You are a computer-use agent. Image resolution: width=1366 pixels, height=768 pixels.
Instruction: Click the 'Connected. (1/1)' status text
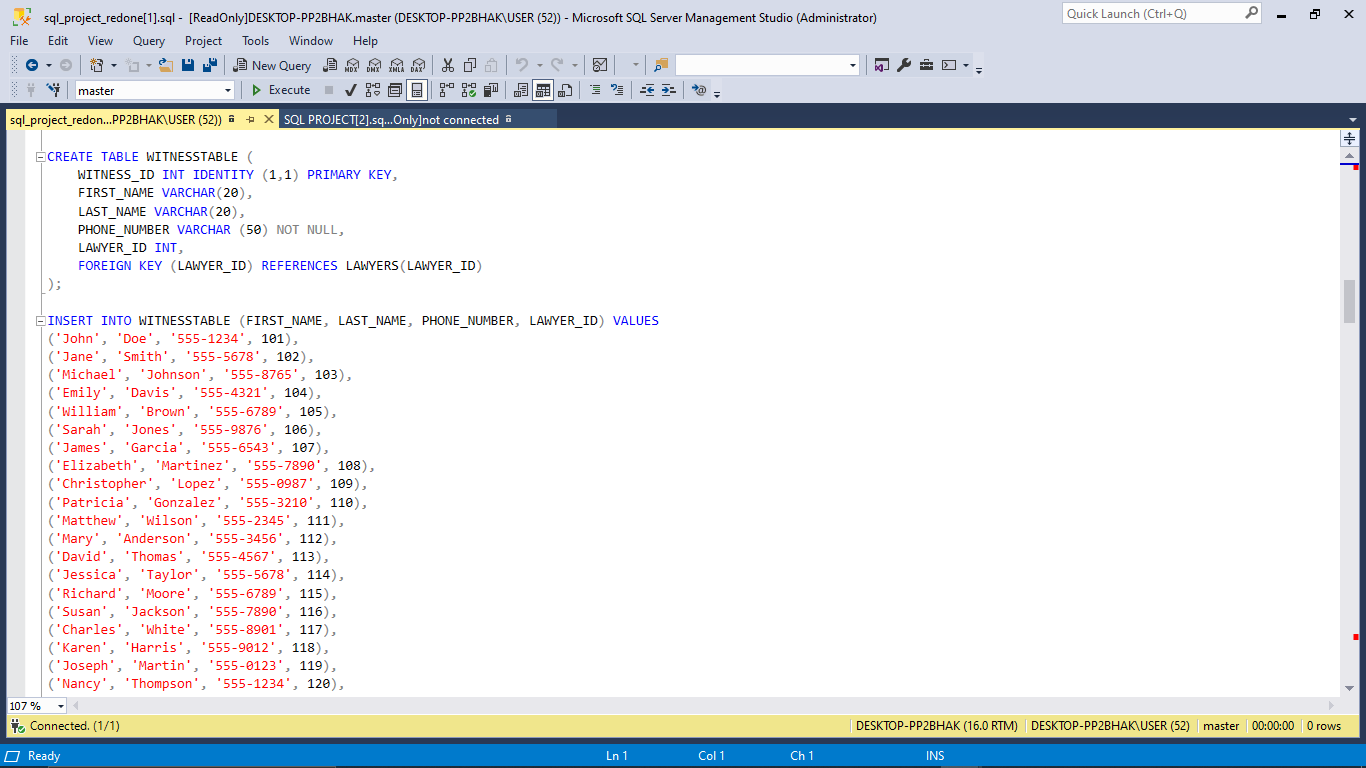[74, 726]
